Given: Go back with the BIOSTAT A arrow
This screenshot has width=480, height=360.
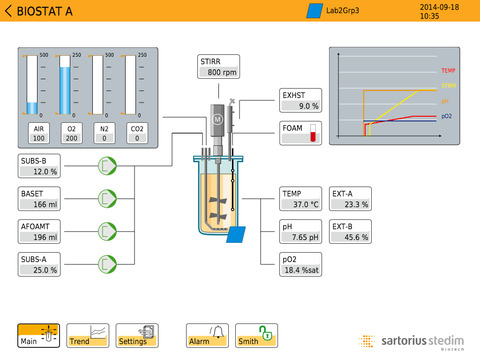Looking at the screenshot, I should (9, 11).
